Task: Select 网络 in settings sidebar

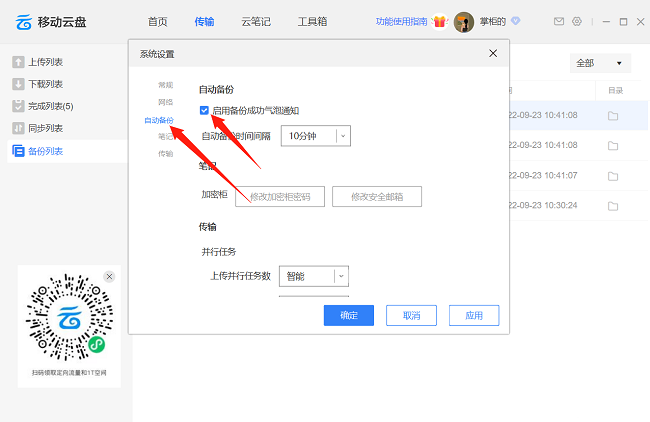Action: click(165, 102)
